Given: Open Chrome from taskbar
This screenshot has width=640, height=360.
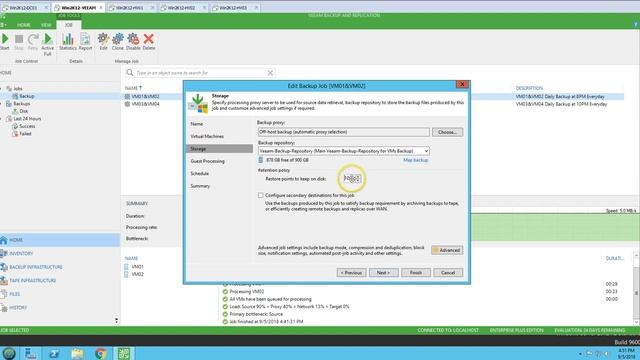Looking at the screenshot, I should 100,353.
